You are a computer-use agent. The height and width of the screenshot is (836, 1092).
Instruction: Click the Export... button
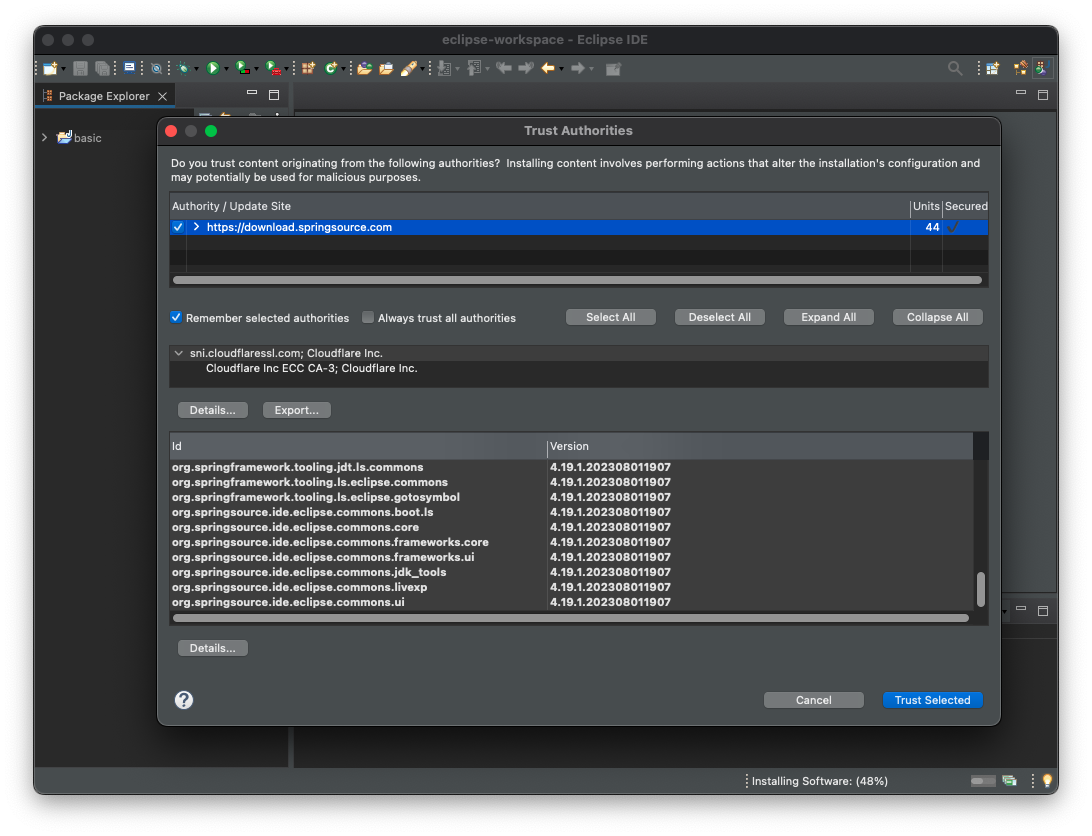pyautogui.click(x=297, y=410)
